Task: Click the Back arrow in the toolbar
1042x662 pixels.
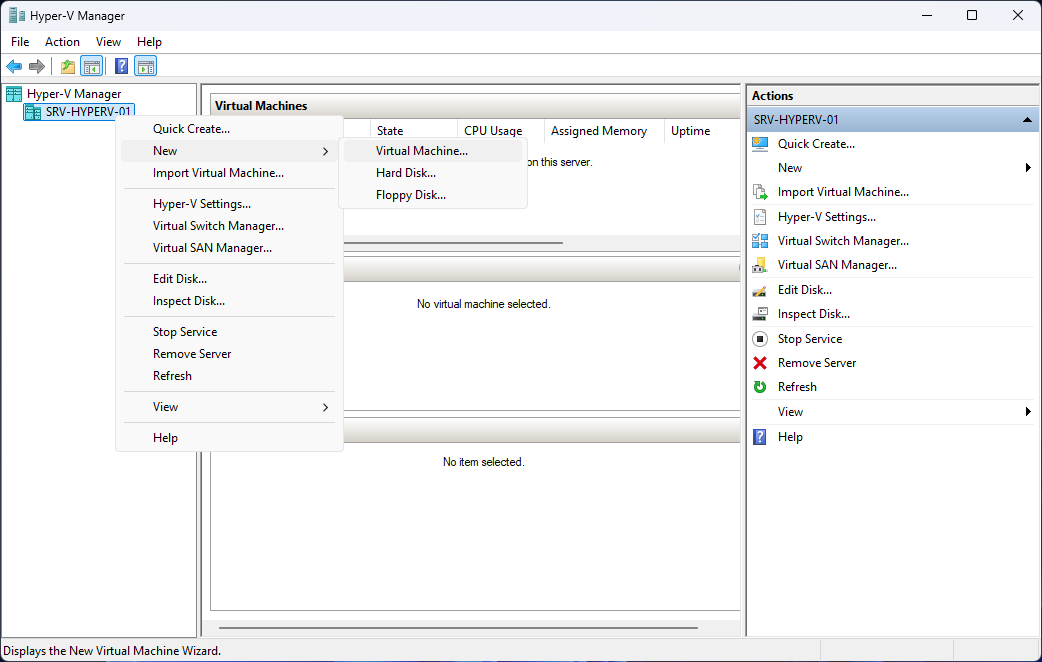Action: [14, 67]
